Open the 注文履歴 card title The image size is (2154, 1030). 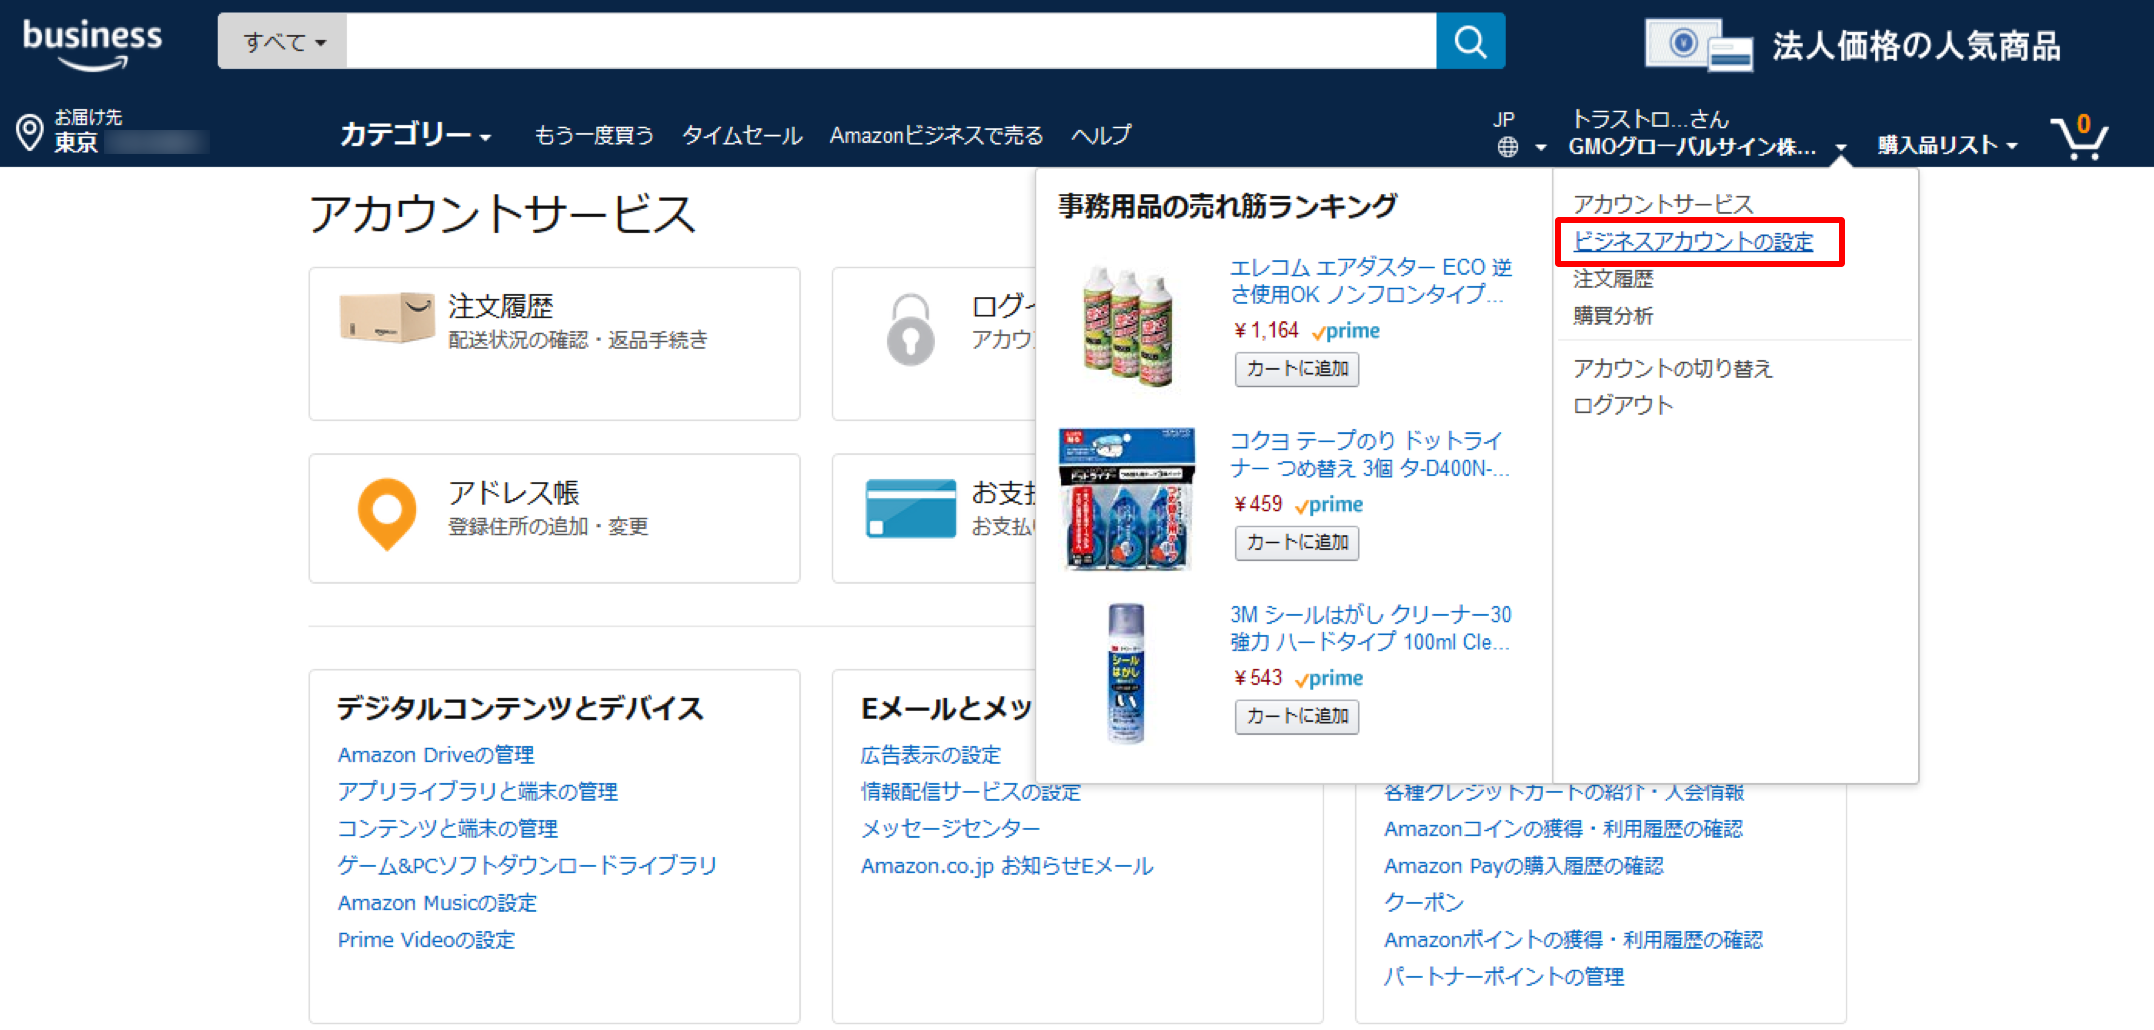[500, 306]
